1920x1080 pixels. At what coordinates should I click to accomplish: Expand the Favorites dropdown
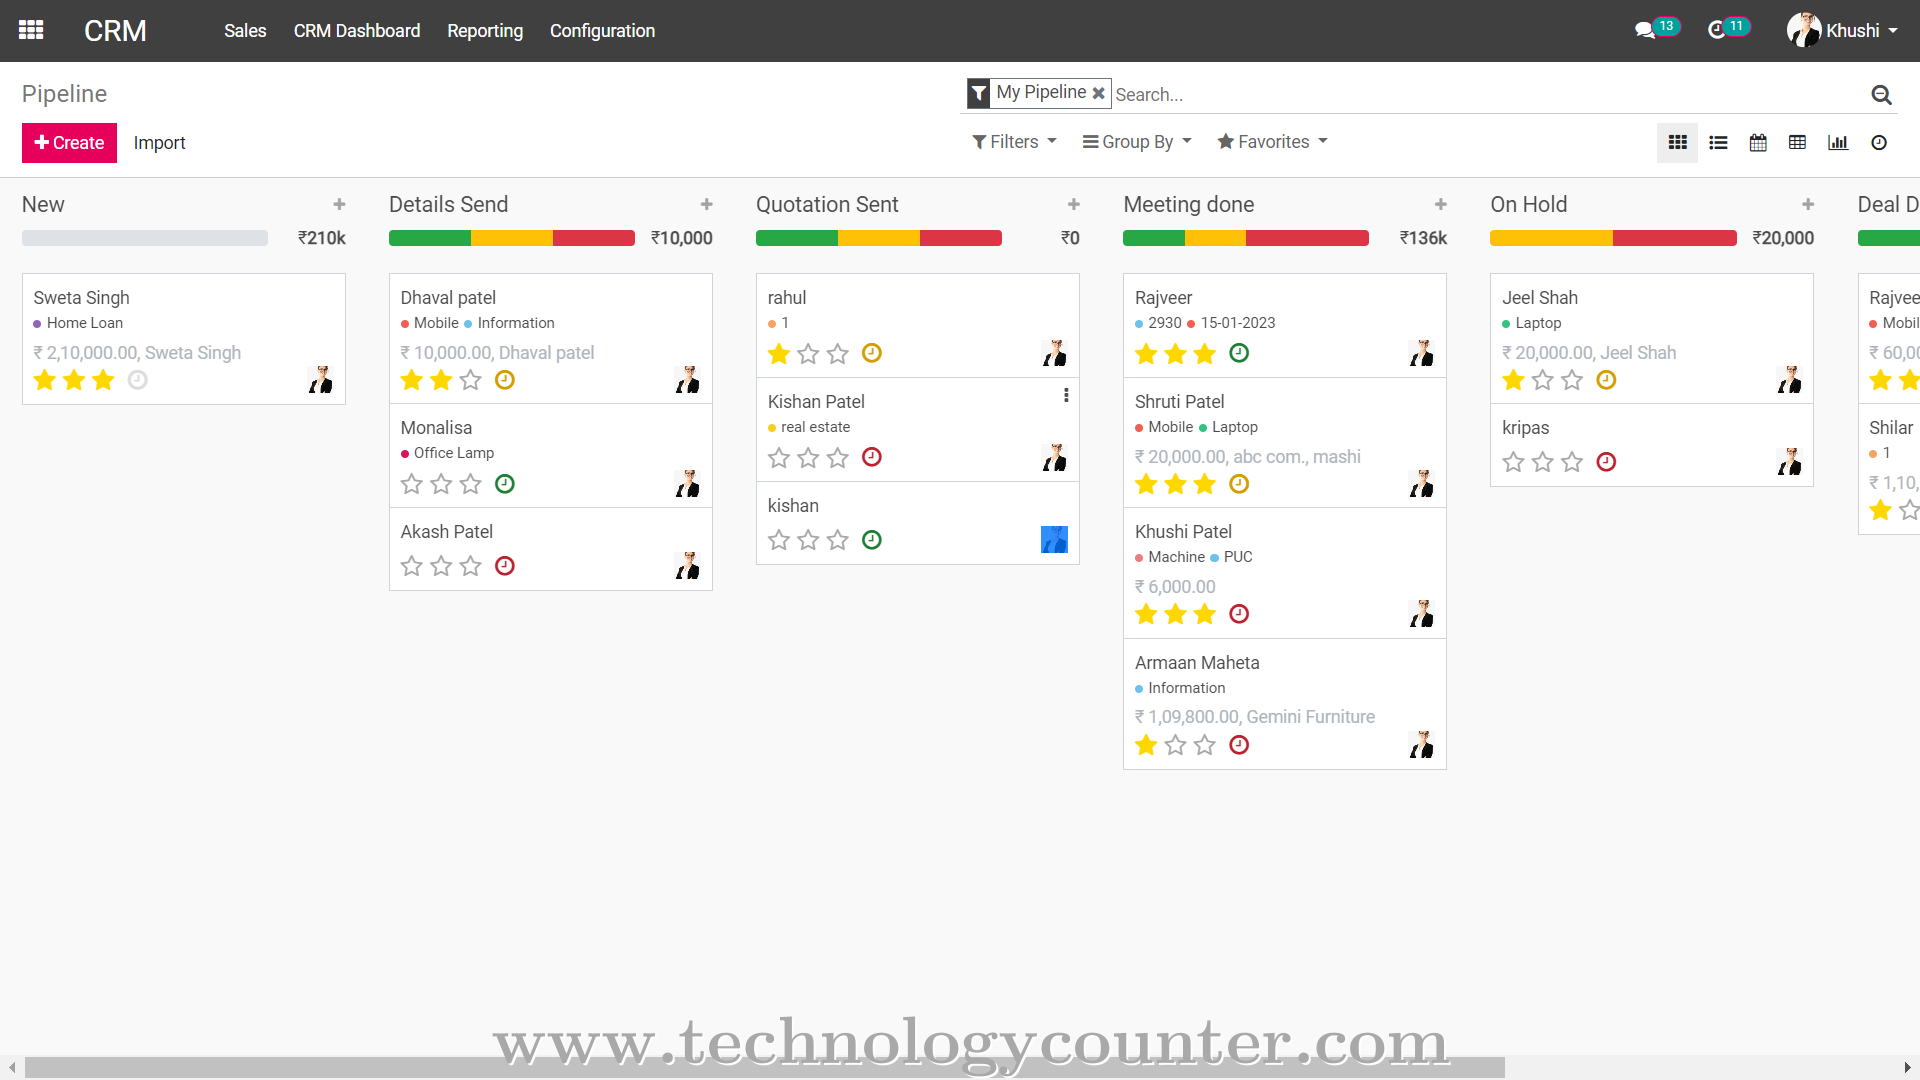coord(1272,142)
